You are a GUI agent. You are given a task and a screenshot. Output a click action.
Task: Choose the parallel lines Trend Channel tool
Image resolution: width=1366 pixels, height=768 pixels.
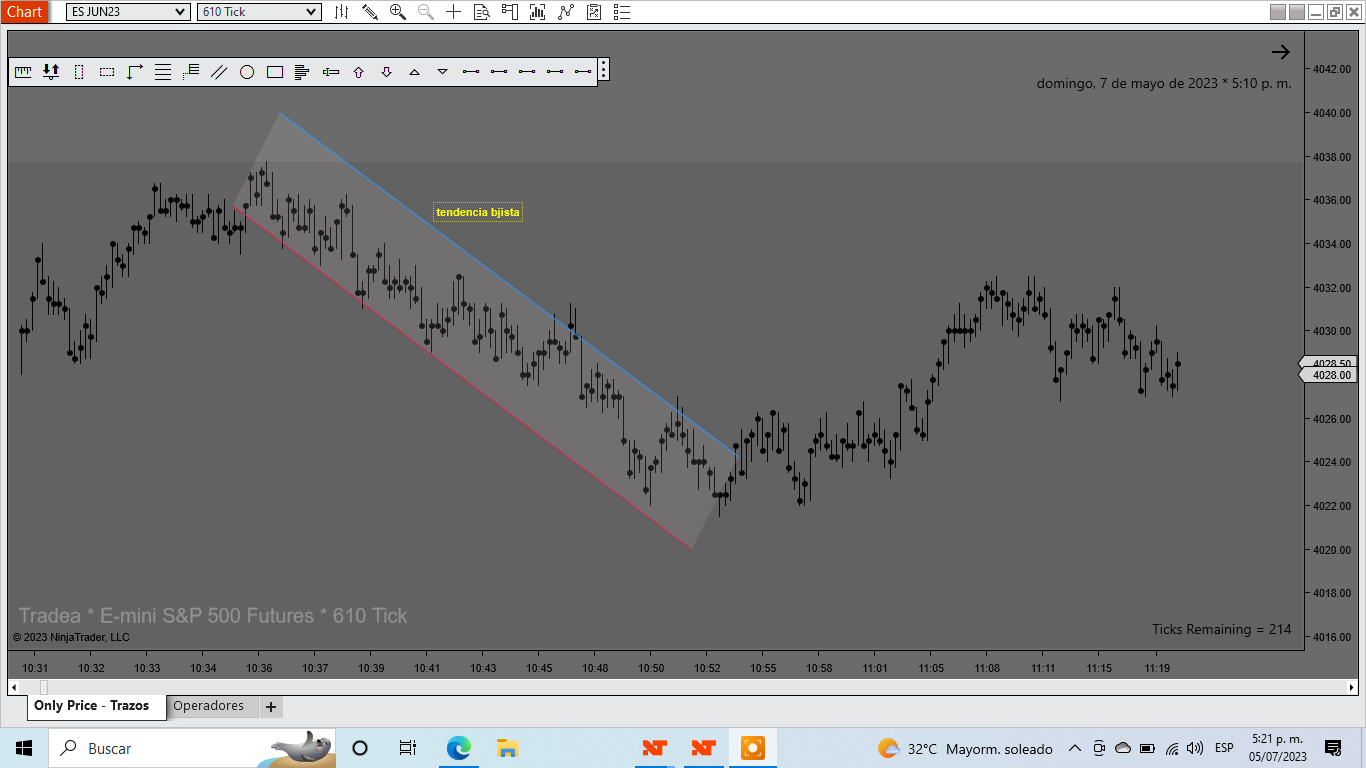(219, 72)
